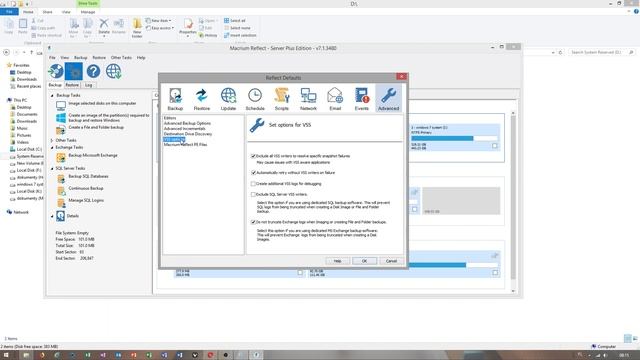
Task: Click Help button in Reflect Defaults dialog
Action: (338, 261)
